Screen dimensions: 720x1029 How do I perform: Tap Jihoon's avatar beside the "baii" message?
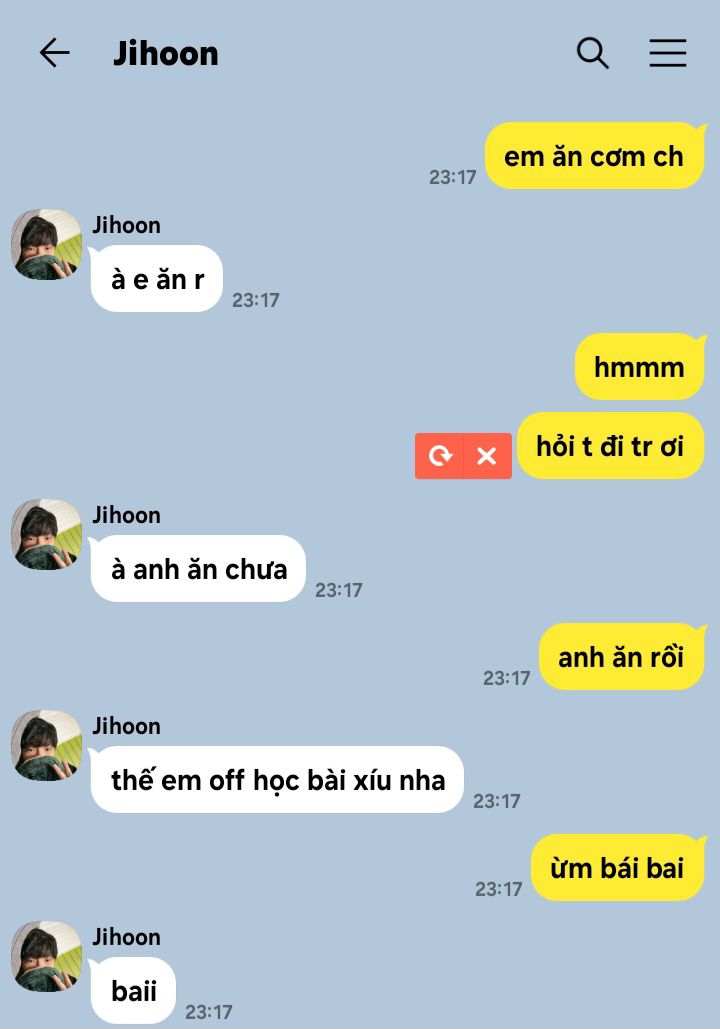[47, 956]
